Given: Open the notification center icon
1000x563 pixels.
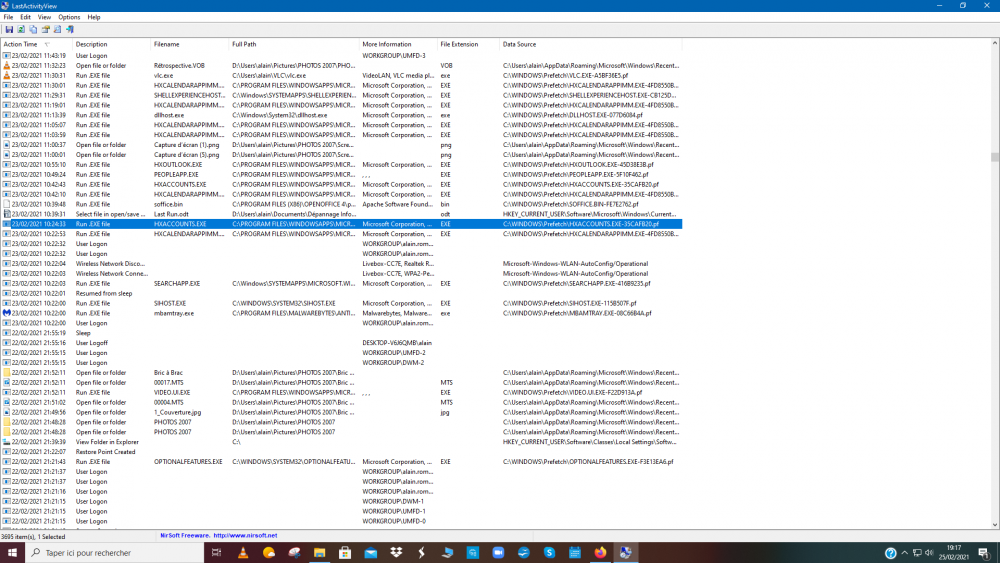Looking at the screenshot, I should [x=984, y=553].
